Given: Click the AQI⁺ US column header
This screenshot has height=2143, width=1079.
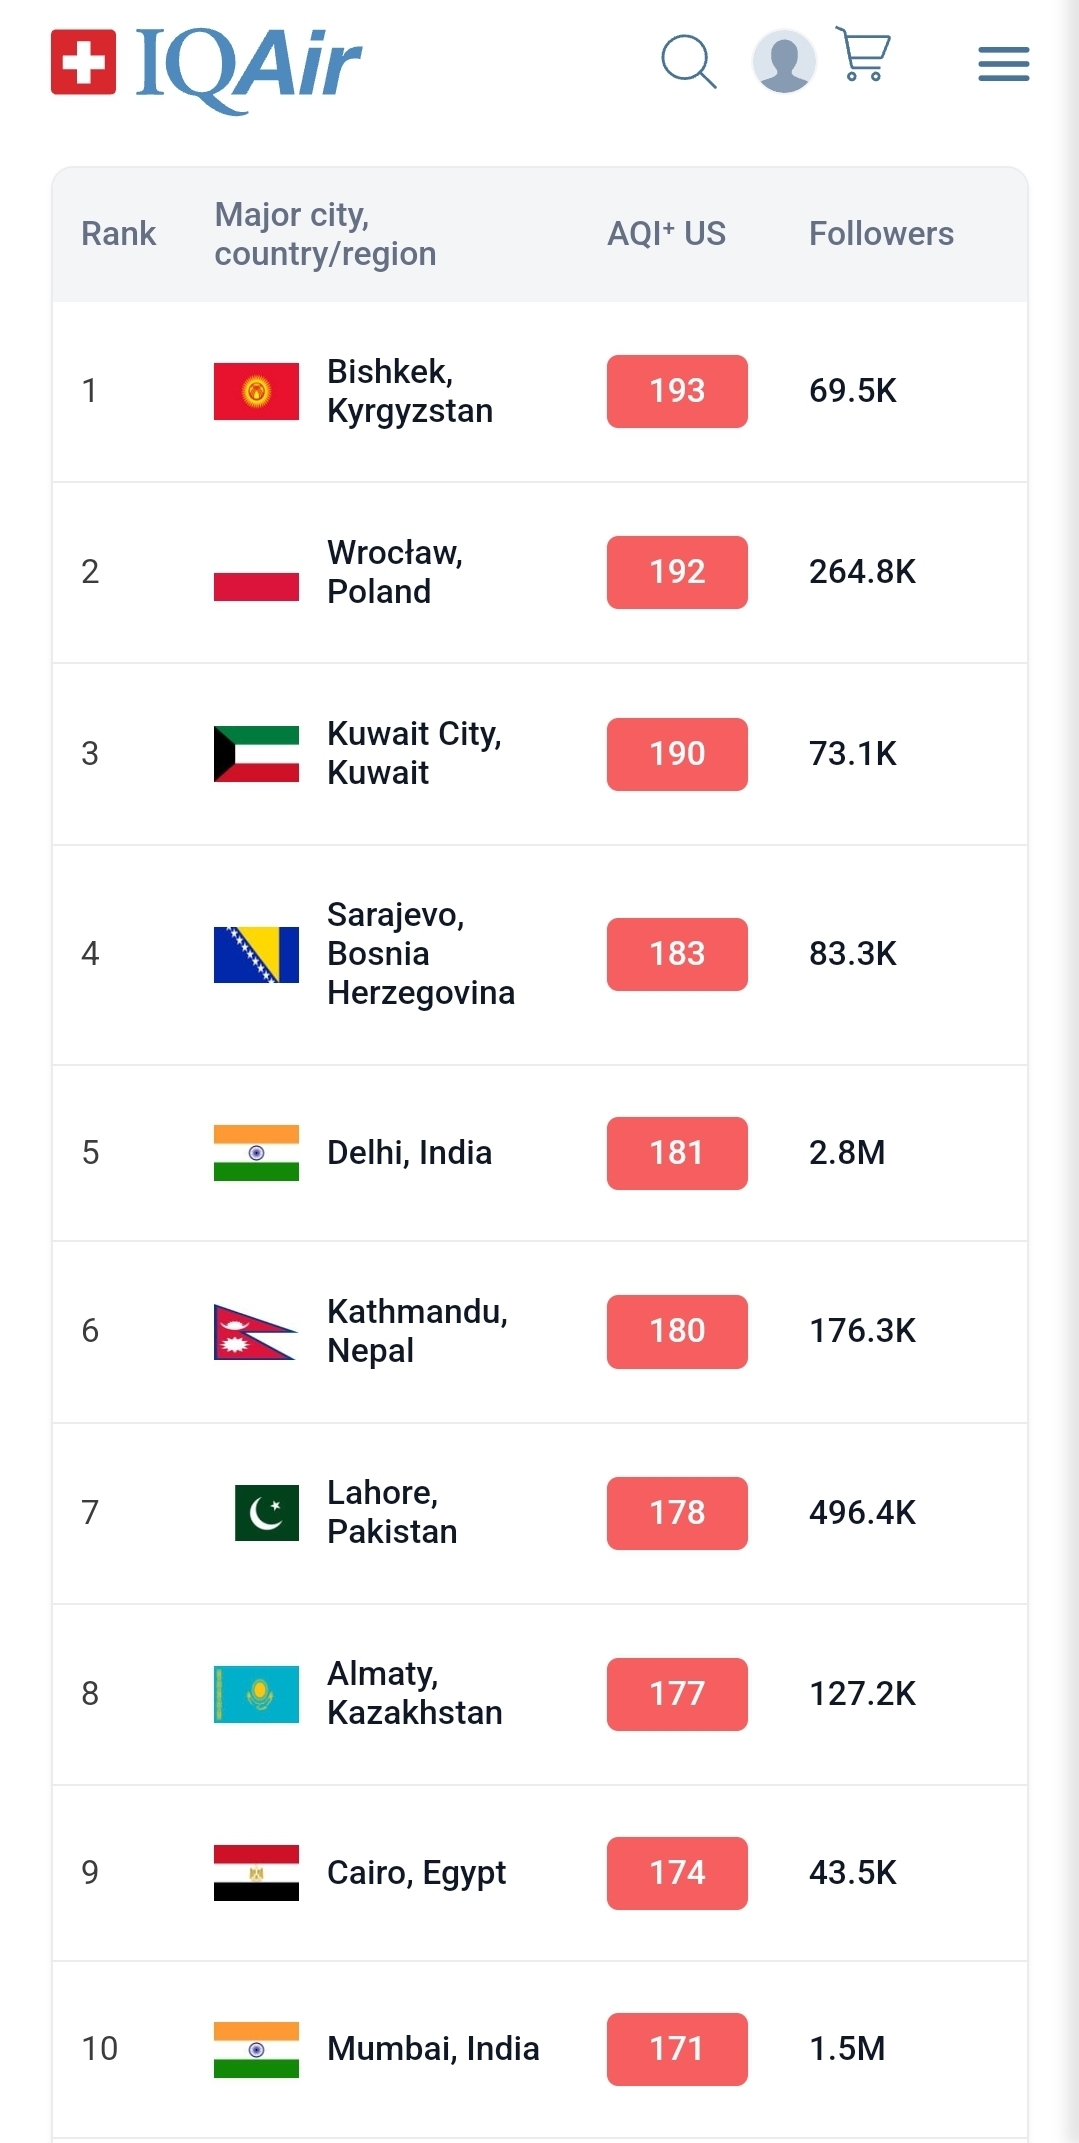Looking at the screenshot, I should pos(666,234).
